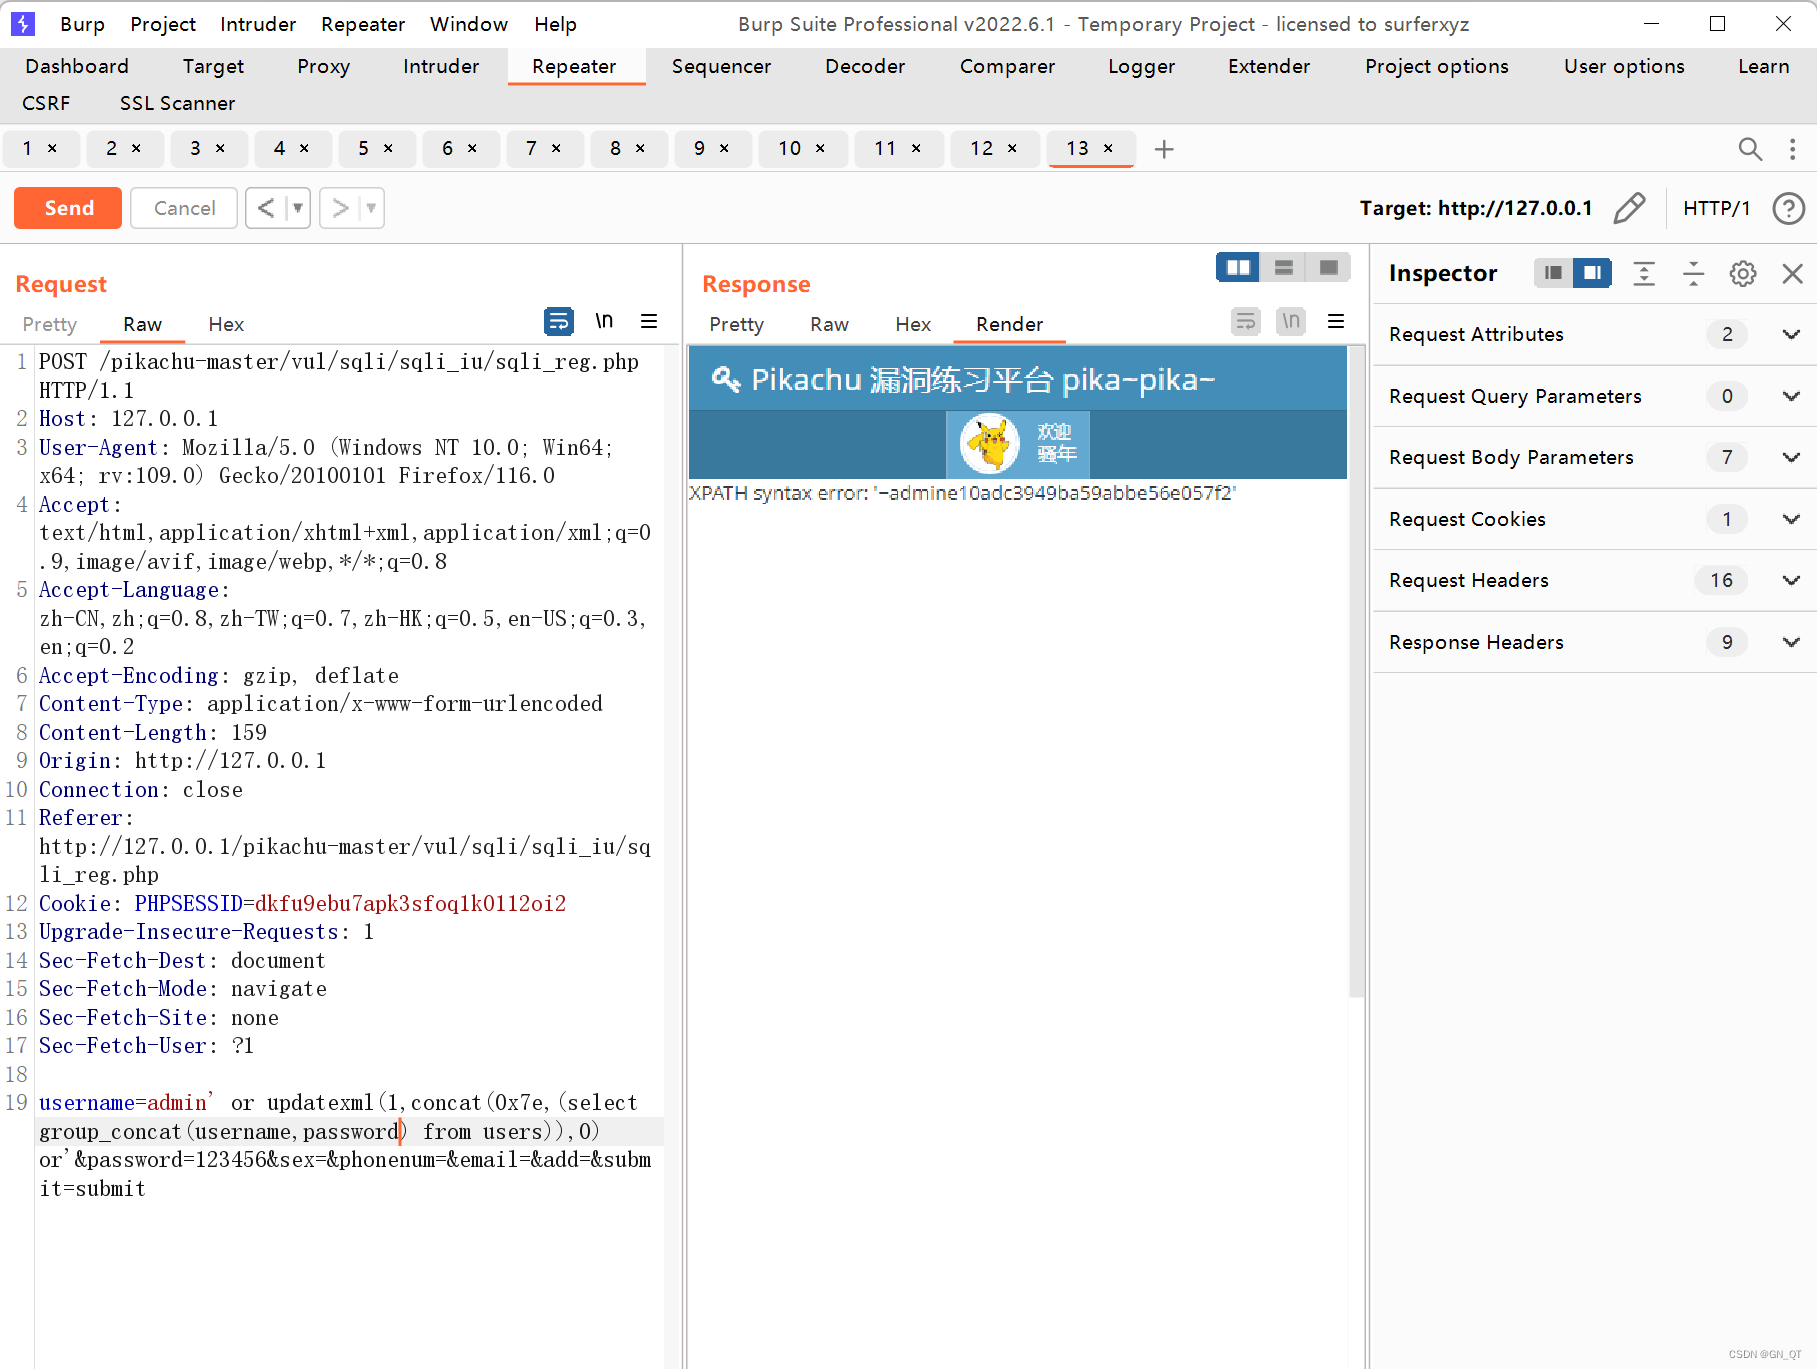This screenshot has width=1817, height=1369.
Task: Toggle response word wrap icon
Action: [x=1245, y=321]
